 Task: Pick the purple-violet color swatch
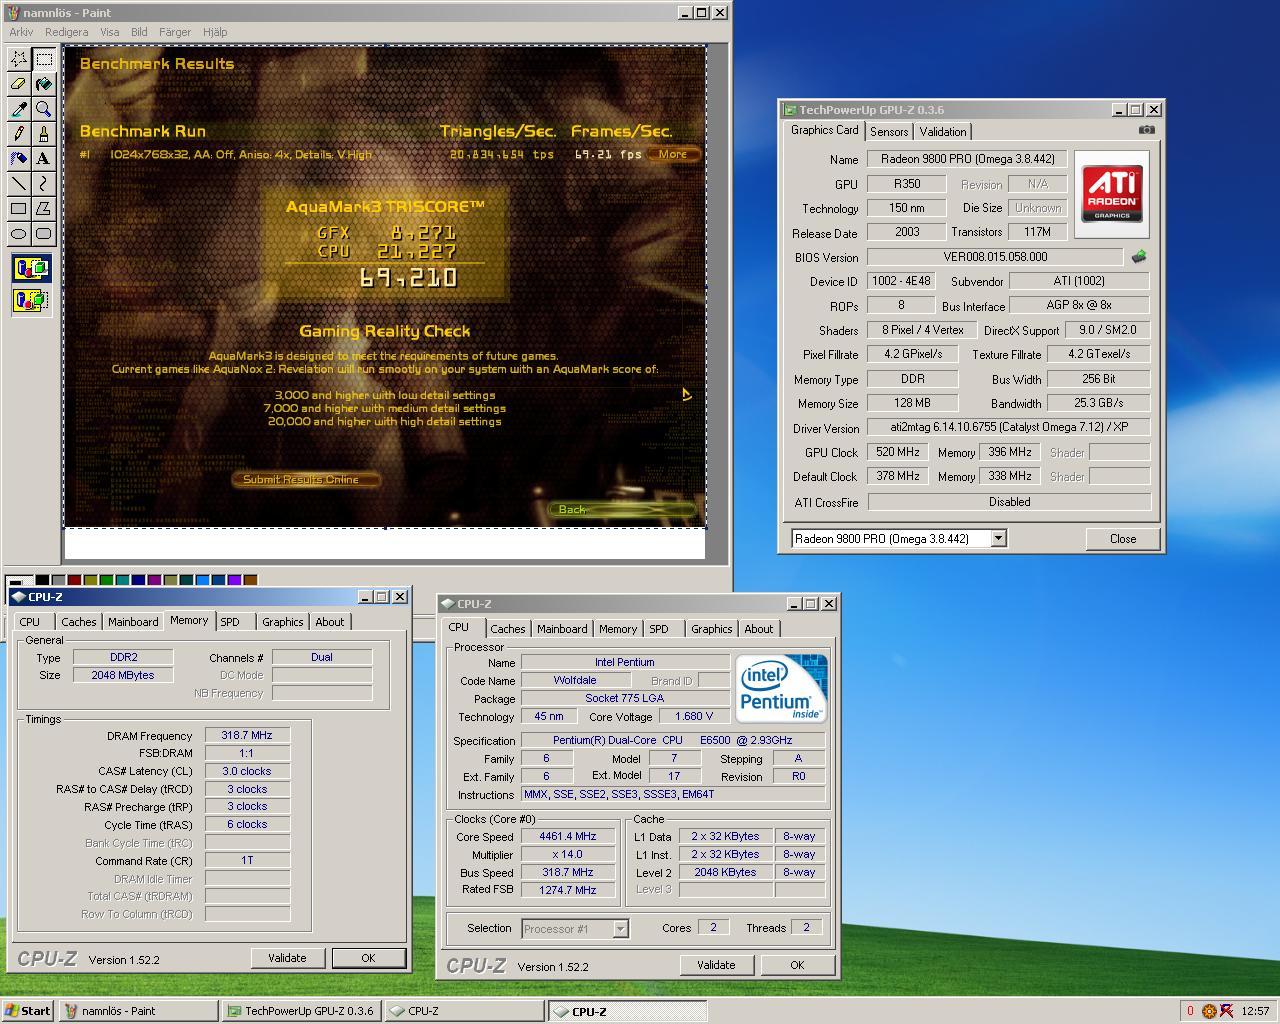pos(234,580)
